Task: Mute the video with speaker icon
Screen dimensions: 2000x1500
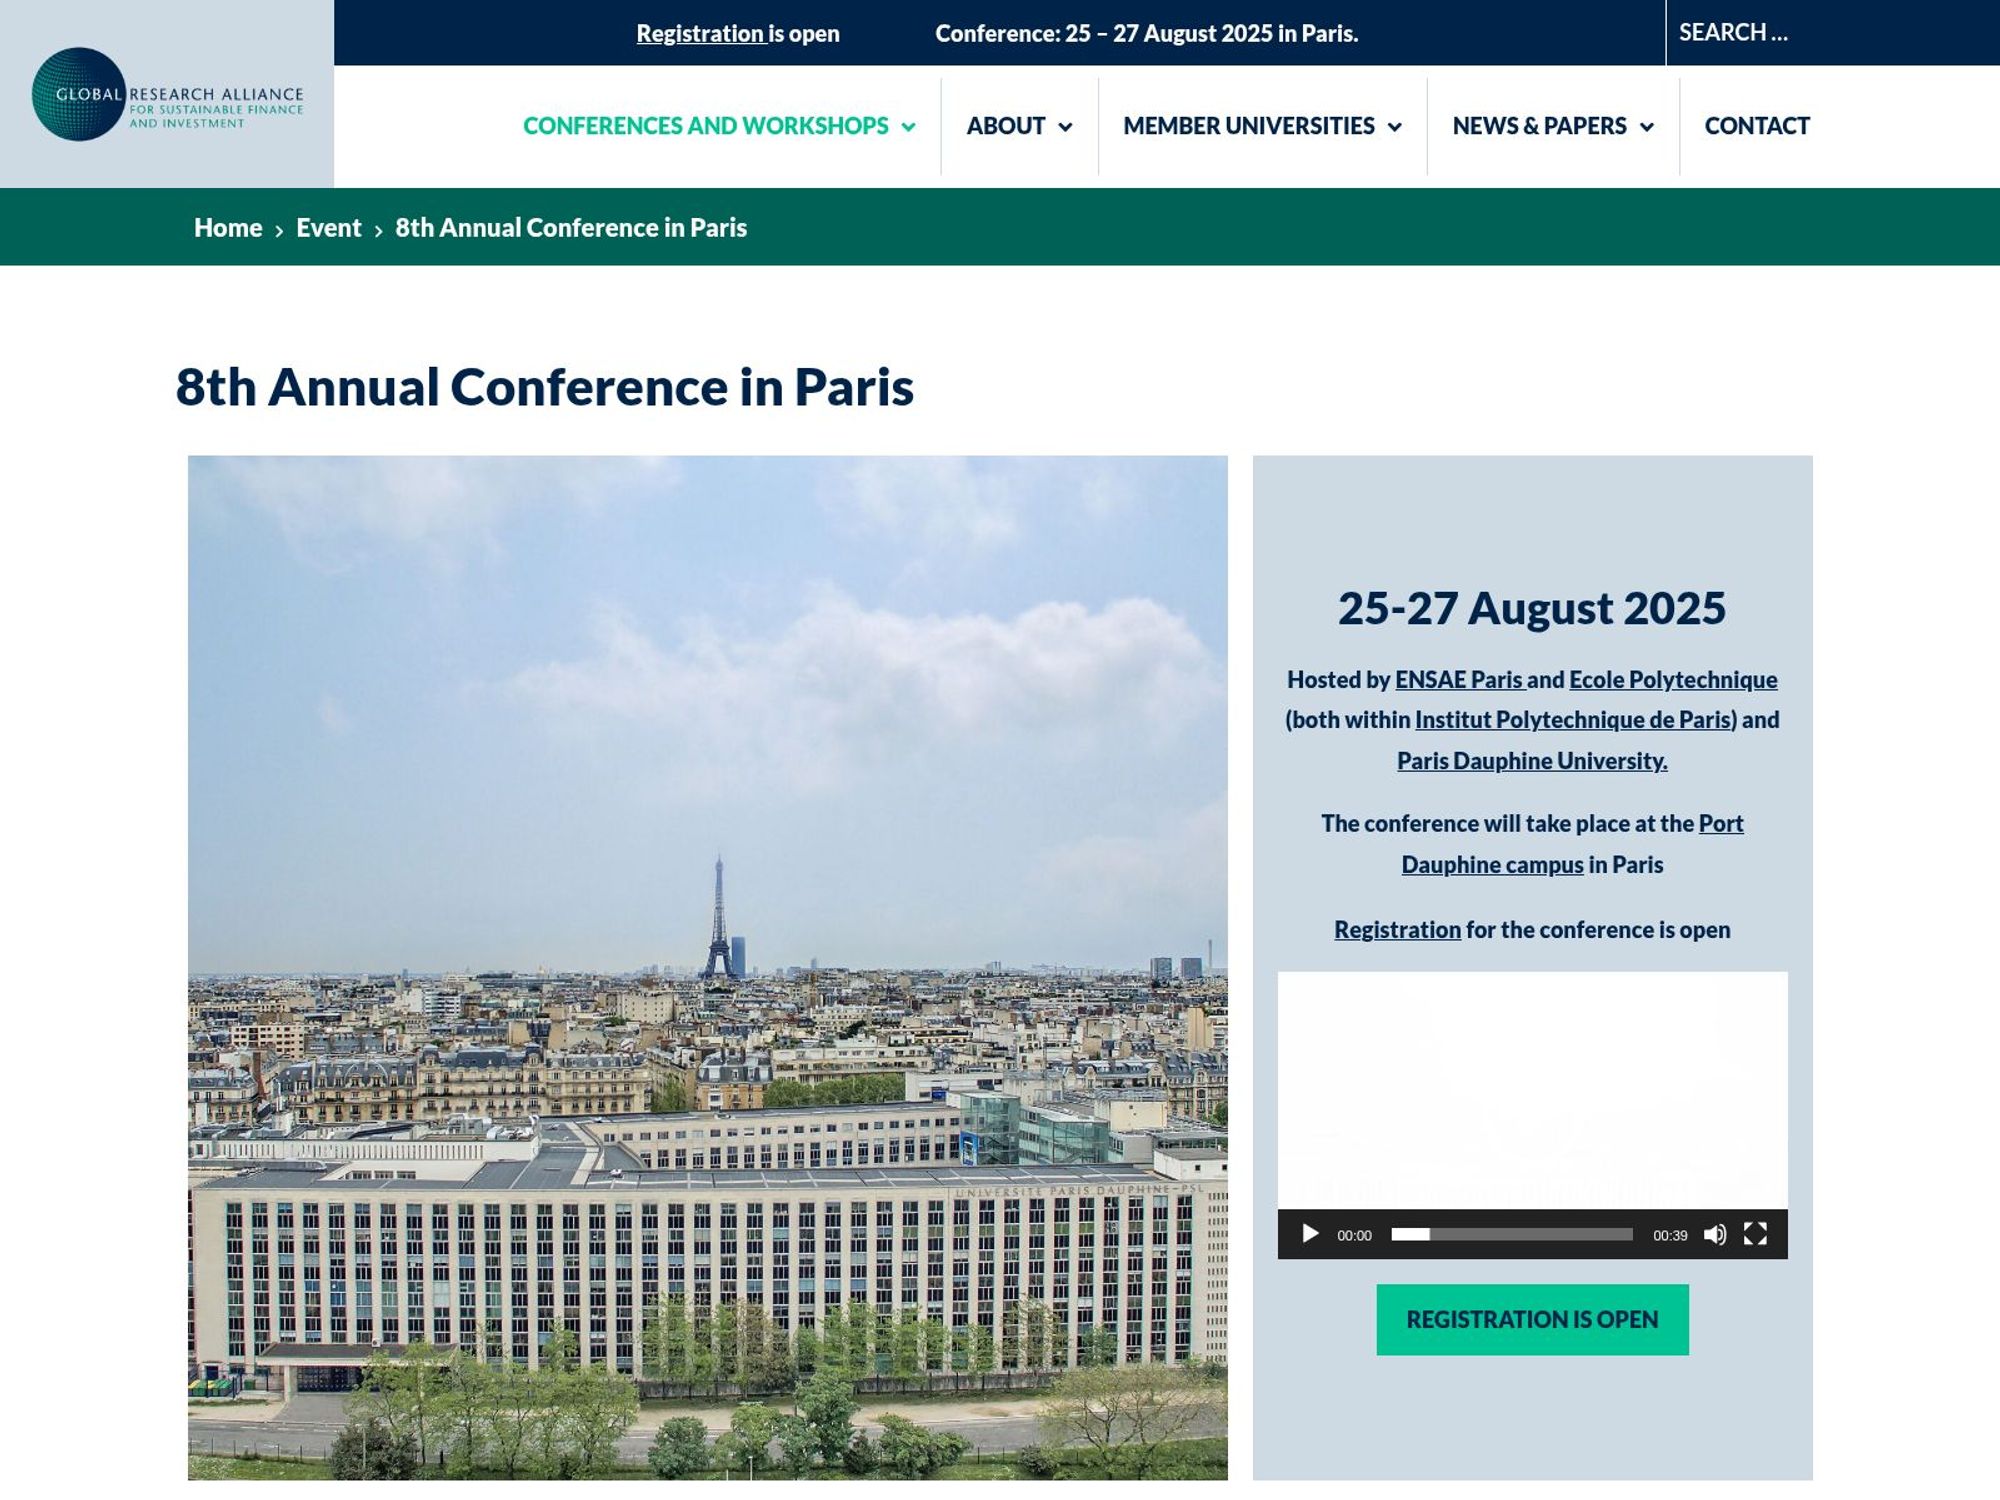Action: [1715, 1234]
